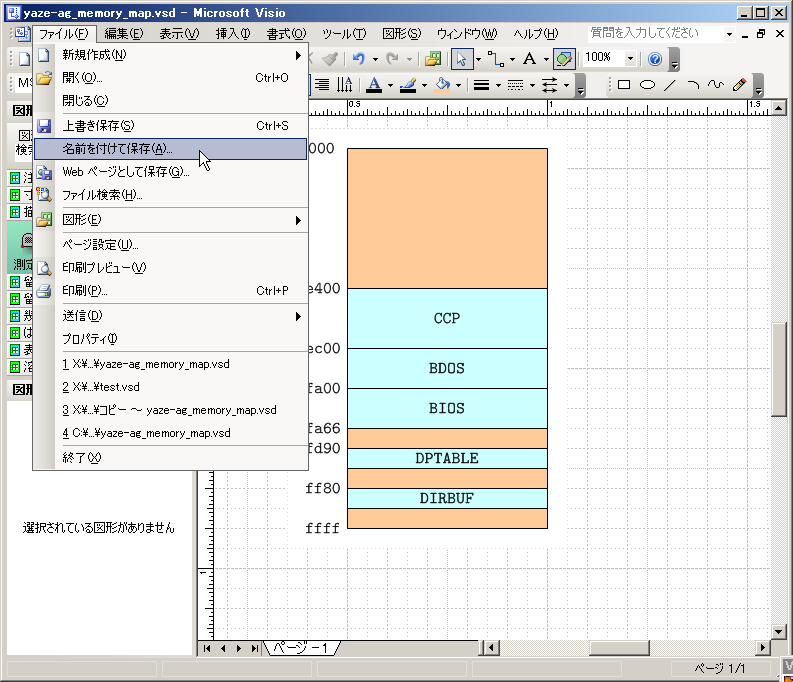Select the Pointer tool
This screenshot has height=682, width=793.
(461, 59)
